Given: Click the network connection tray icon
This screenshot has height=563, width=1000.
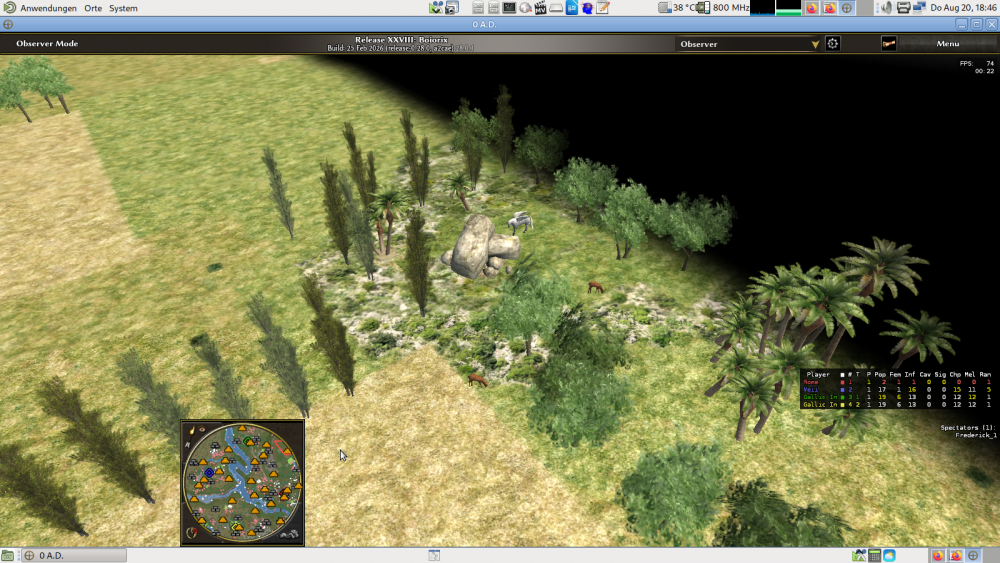Looking at the screenshot, I should click(919, 8).
